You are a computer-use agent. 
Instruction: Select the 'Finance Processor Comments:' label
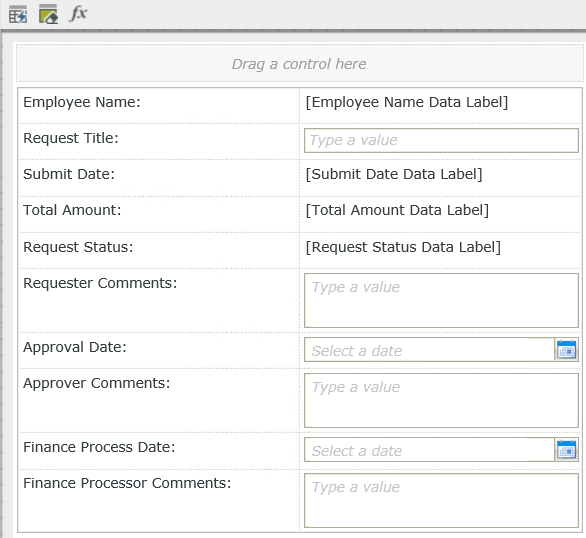click(x=127, y=483)
